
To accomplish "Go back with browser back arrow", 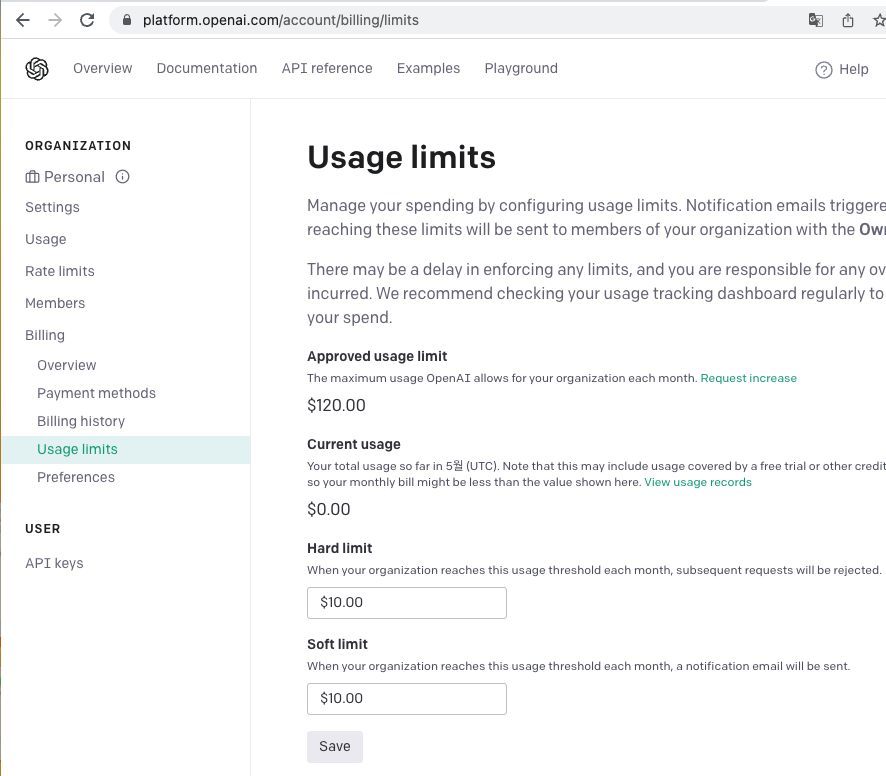I will click(x=23, y=20).
